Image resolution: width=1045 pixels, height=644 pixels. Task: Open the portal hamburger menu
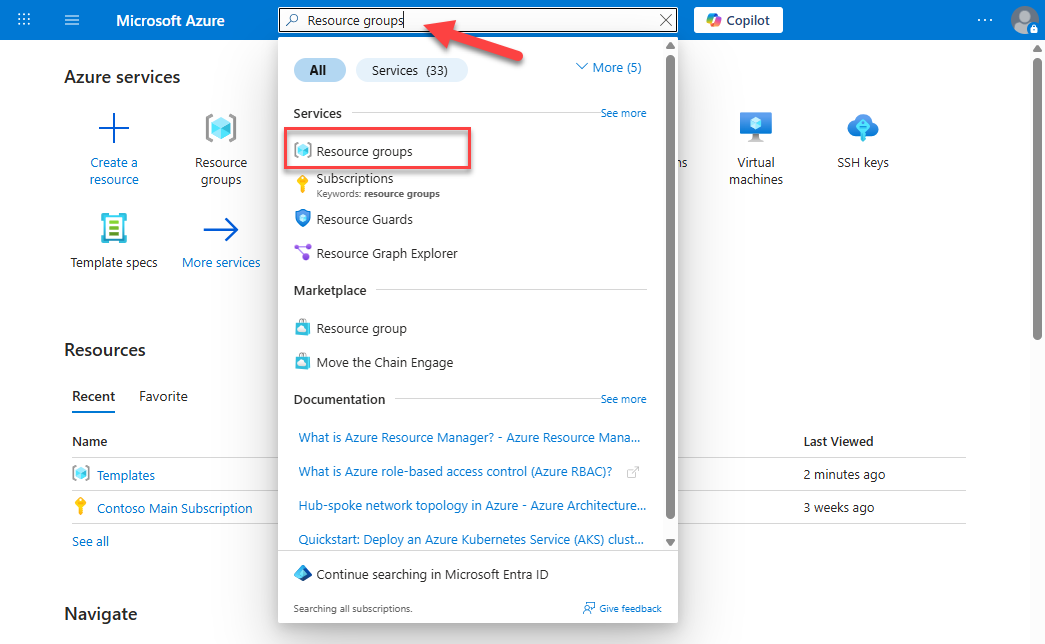pyautogui.click(x=72, y=20)
